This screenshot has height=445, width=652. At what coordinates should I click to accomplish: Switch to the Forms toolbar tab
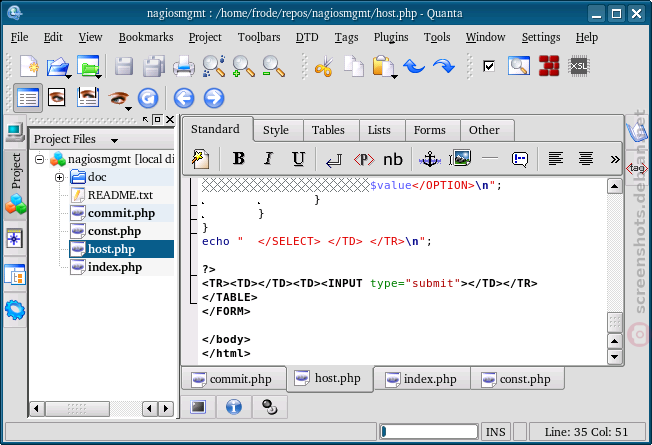tap(432, 130)
